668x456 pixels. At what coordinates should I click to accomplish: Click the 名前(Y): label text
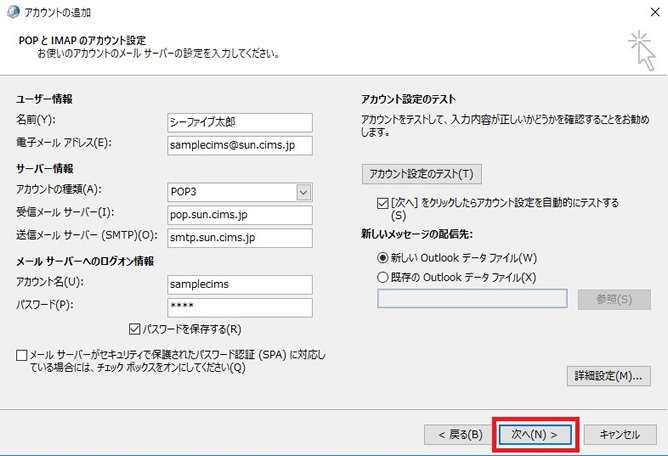coord(36,120)
